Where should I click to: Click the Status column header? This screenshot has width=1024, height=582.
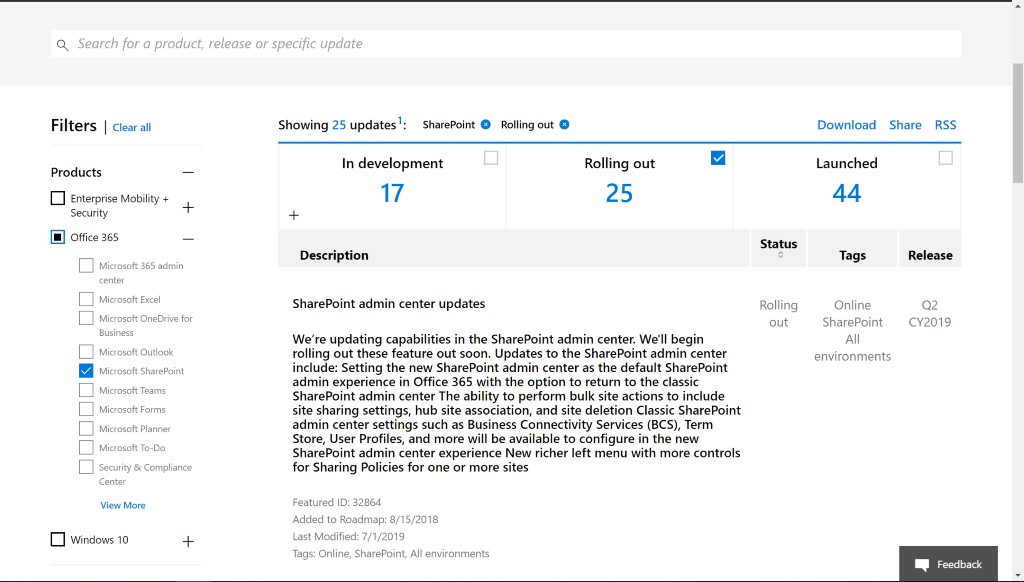(x=778, y=248)
